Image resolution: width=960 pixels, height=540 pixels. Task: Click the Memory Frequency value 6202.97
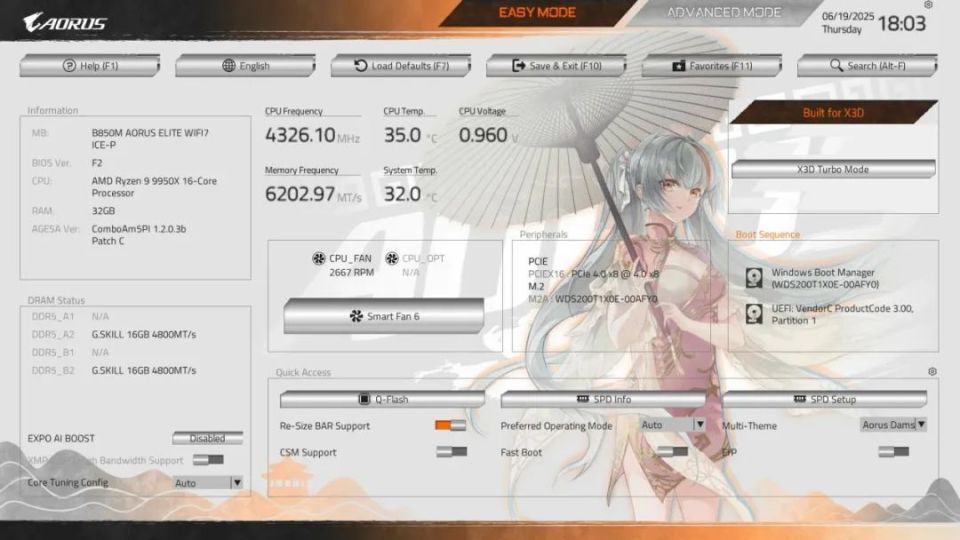tap(300, 194)
